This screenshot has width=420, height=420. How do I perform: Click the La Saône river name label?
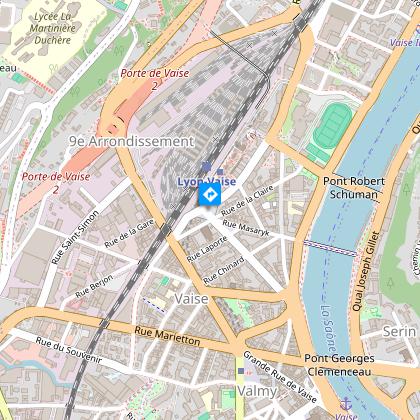pyautogui.click(x=329, y=329)
